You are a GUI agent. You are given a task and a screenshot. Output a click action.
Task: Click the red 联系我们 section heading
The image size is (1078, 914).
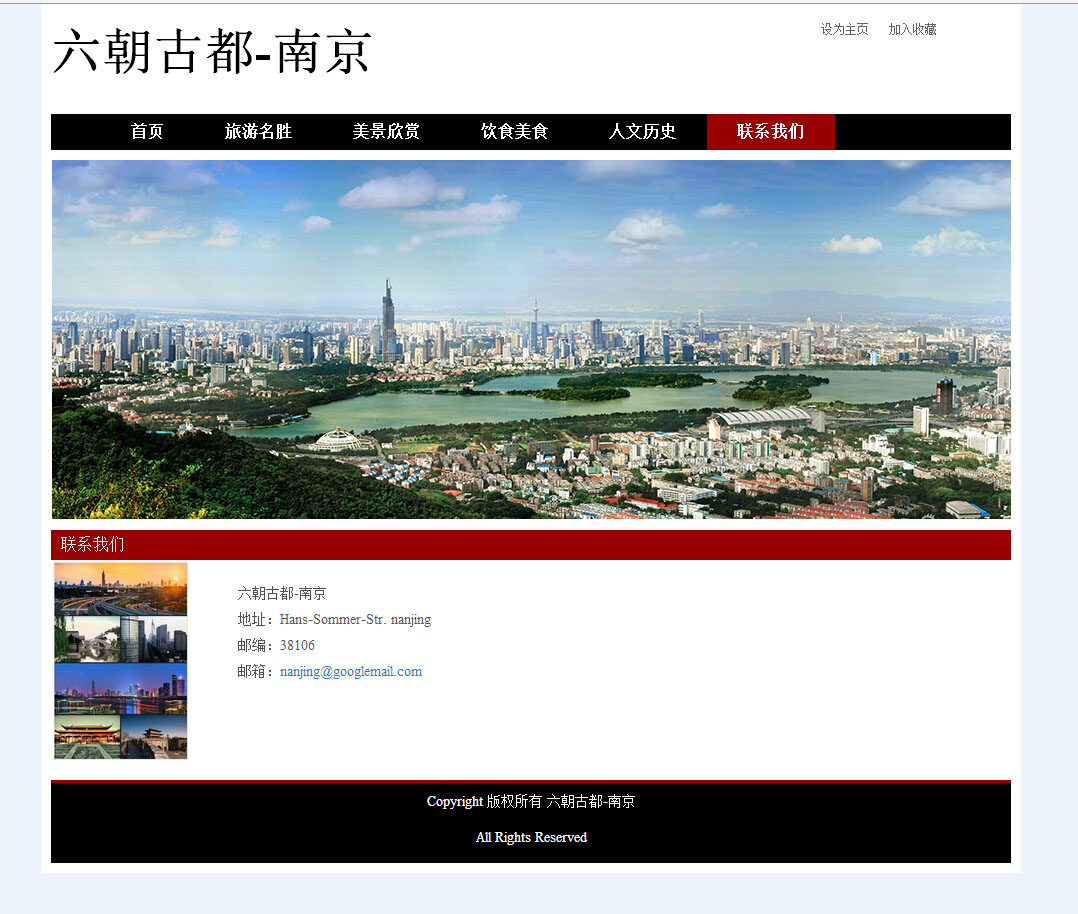coord(531,545)
